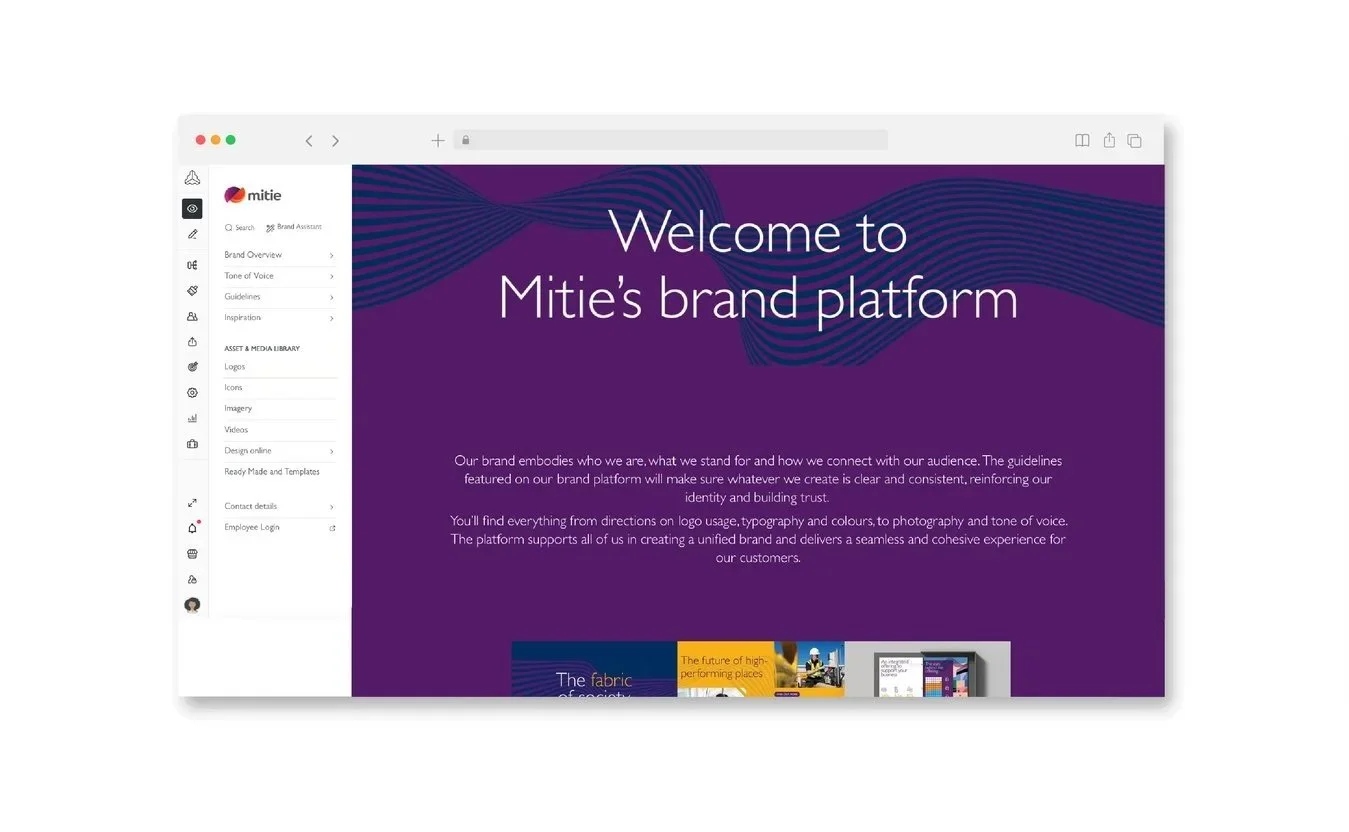Click the ASSET & MEDIA LIBRARY heading

click(x=262, y=349)
